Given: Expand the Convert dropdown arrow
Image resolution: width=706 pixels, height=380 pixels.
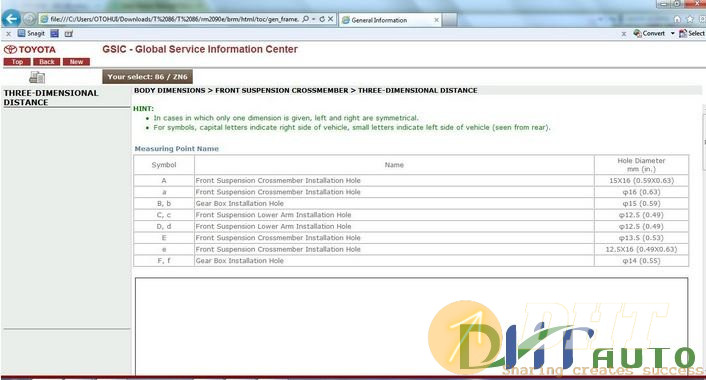Looking at the screenshot, I should pos(673,33).
